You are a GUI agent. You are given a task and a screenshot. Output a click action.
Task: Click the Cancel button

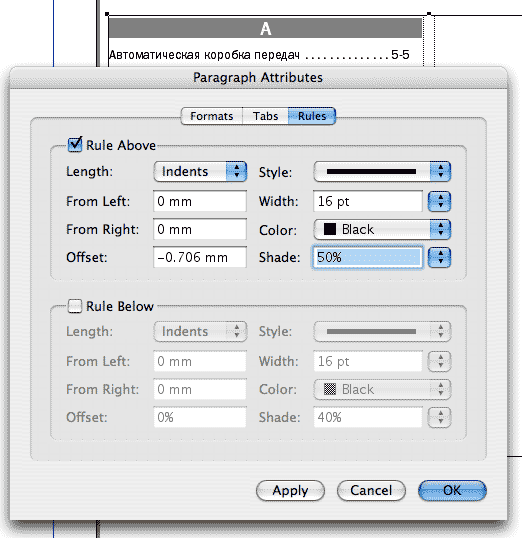pos(371,490)
